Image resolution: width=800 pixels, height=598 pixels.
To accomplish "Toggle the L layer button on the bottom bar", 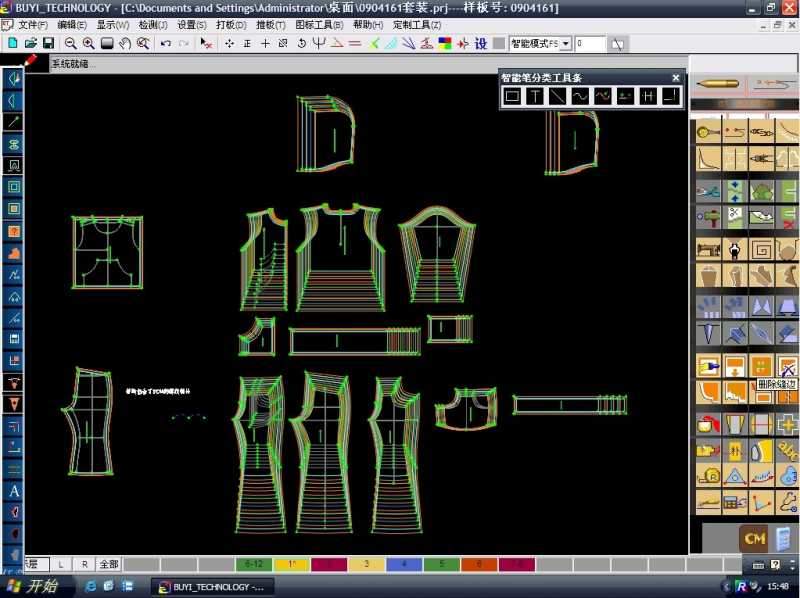I will (x=58, y=564).
